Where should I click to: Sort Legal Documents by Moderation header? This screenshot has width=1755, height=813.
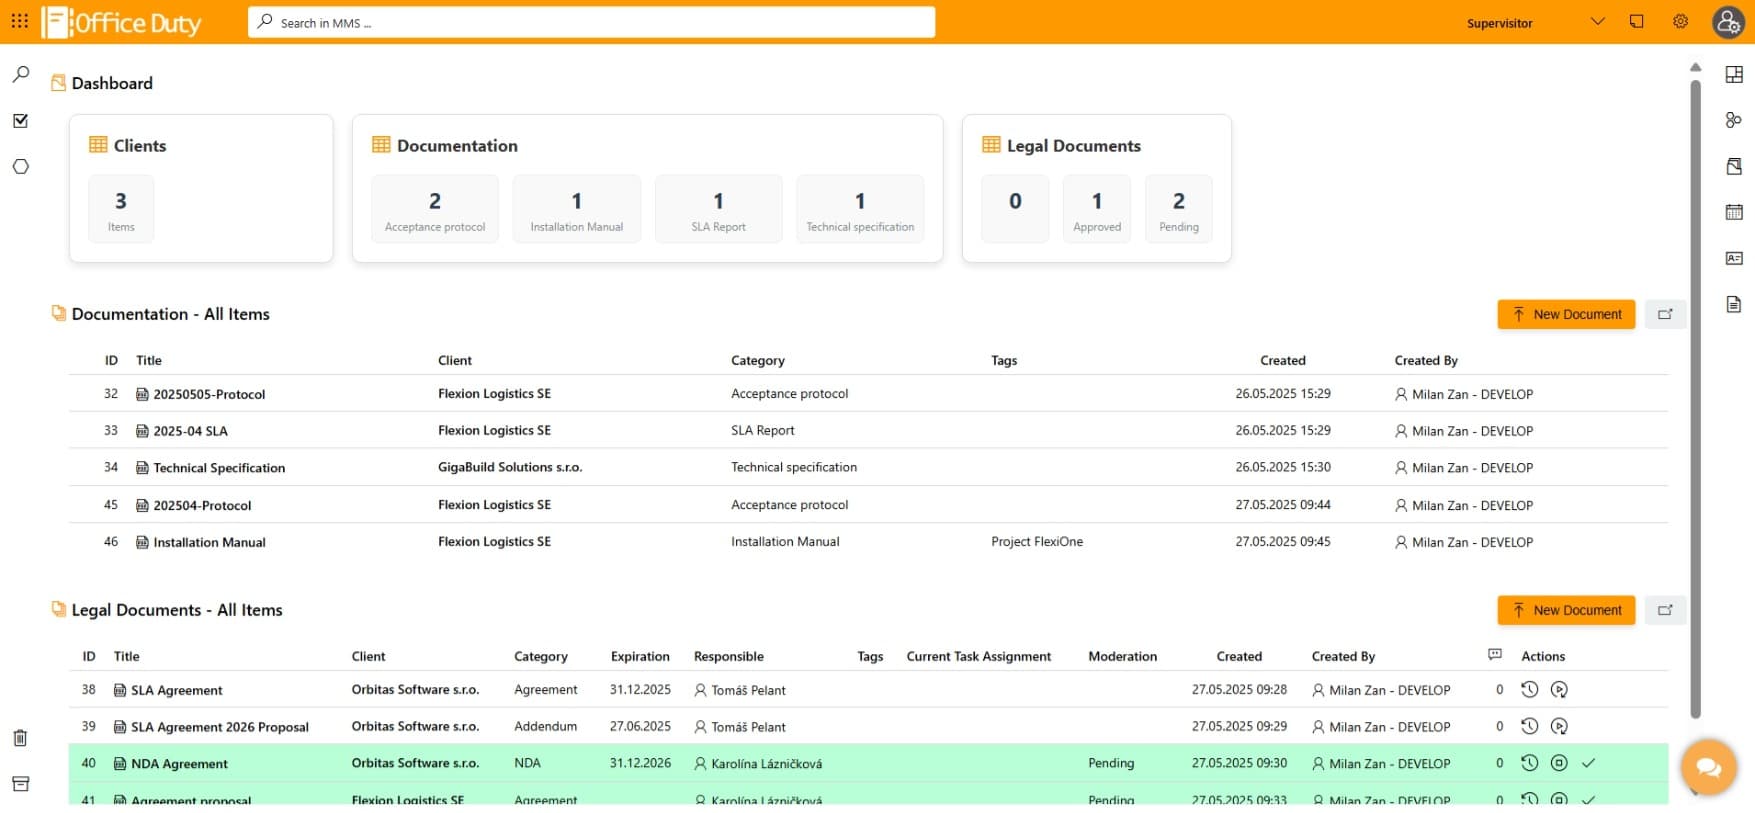pos(1123,656)
